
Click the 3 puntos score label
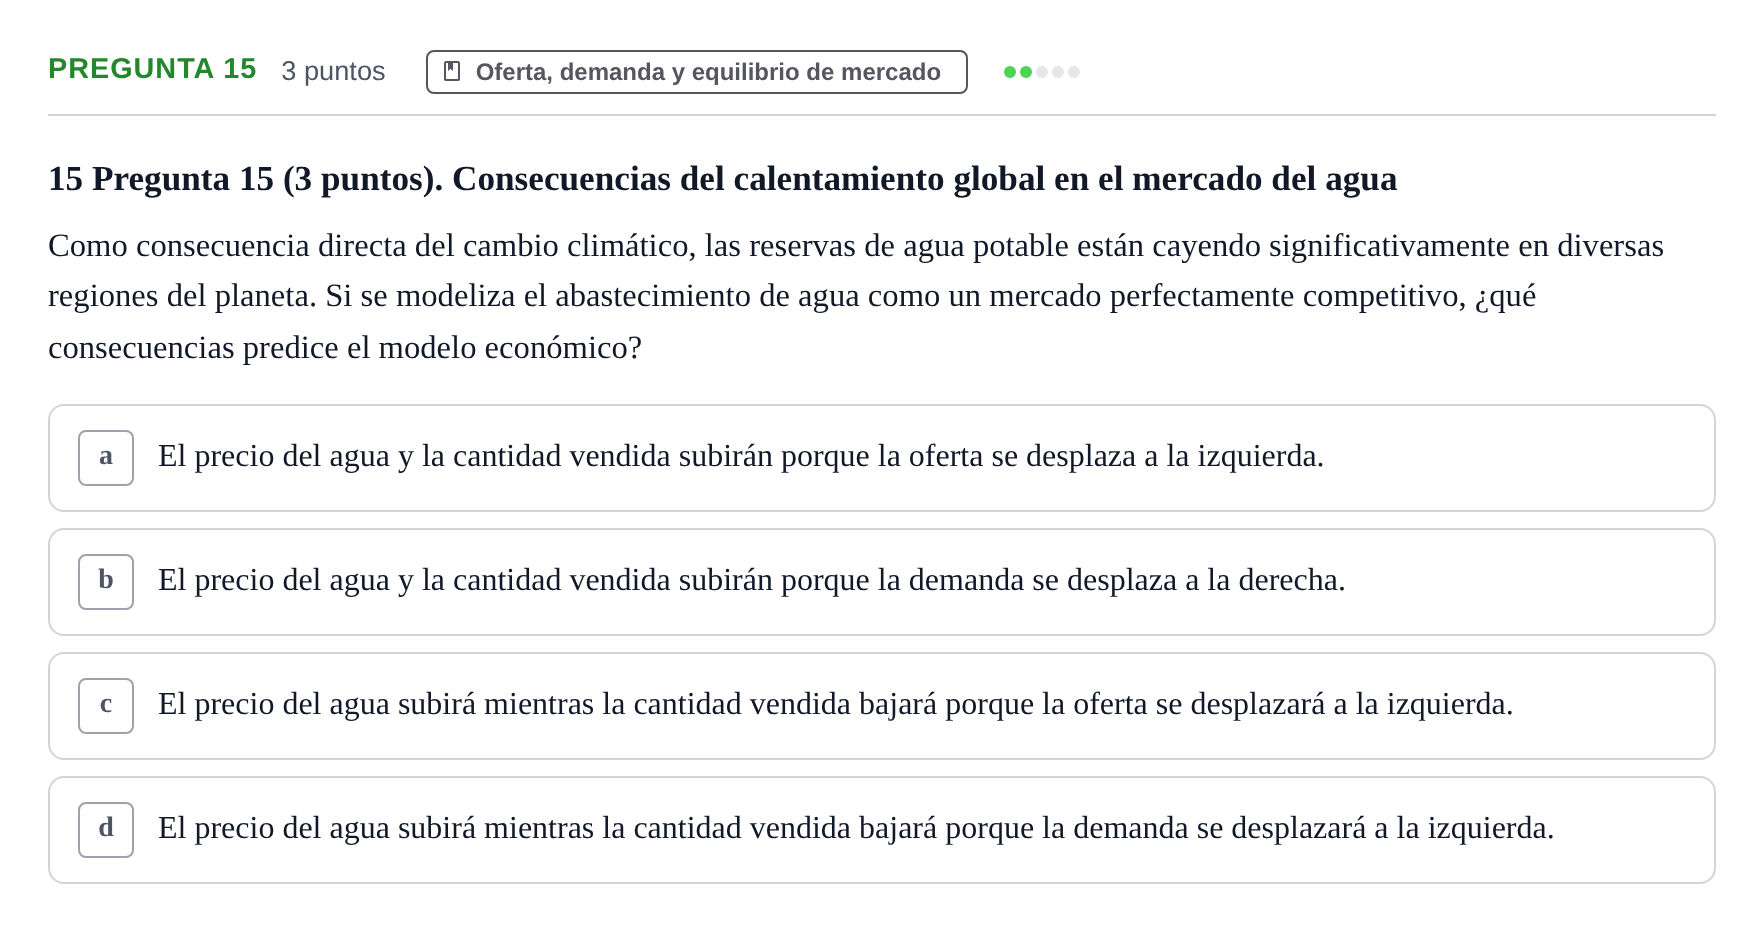point(333,71)
